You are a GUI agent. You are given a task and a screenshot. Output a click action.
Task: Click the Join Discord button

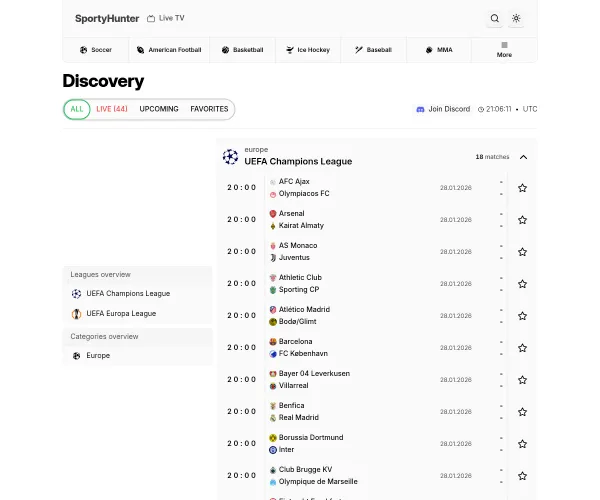[442, 109]
